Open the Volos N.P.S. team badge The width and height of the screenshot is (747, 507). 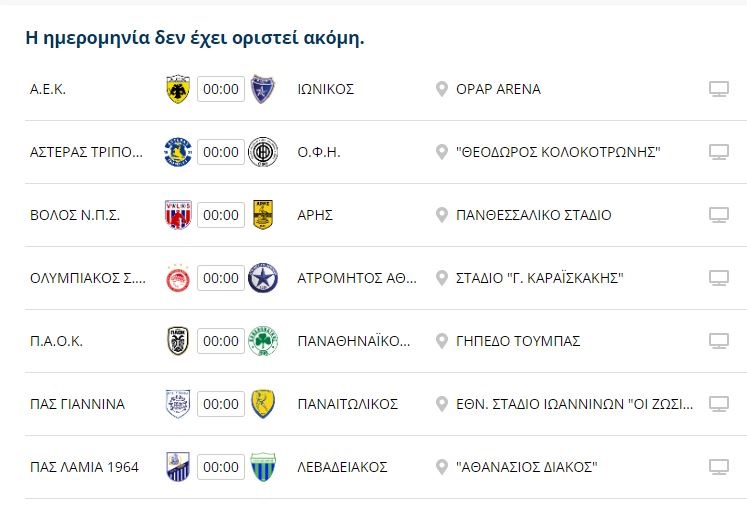(178, 215)
